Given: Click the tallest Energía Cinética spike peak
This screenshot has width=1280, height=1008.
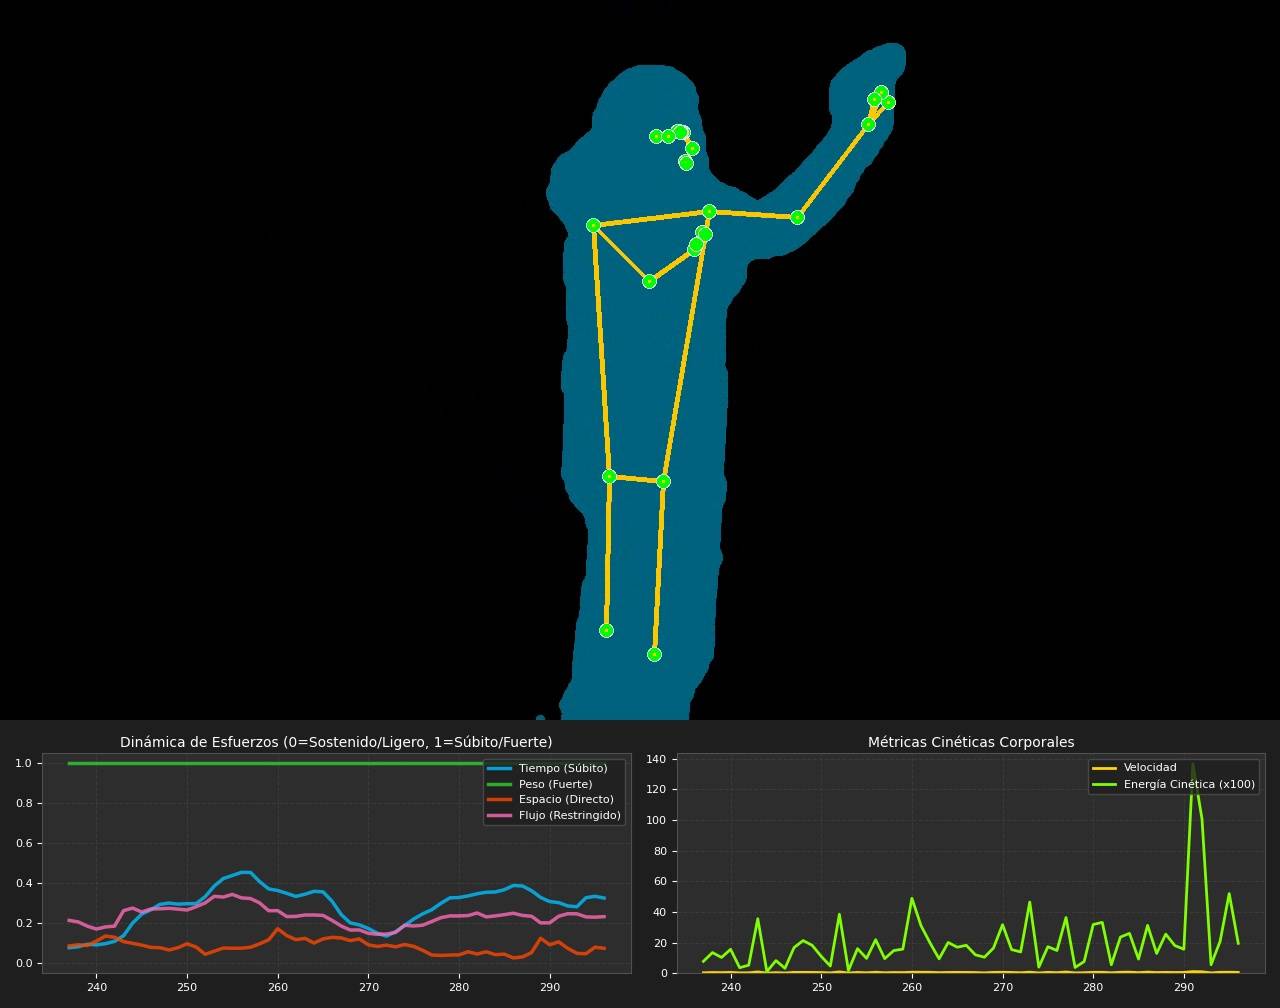Looking at the screenshot, I should tap(1192, 764).
